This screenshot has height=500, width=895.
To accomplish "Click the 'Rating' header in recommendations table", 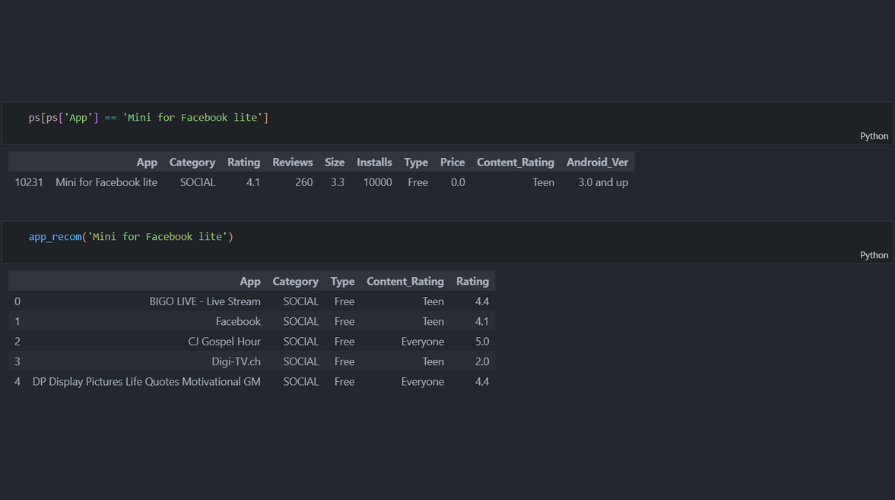I will 472,281.
